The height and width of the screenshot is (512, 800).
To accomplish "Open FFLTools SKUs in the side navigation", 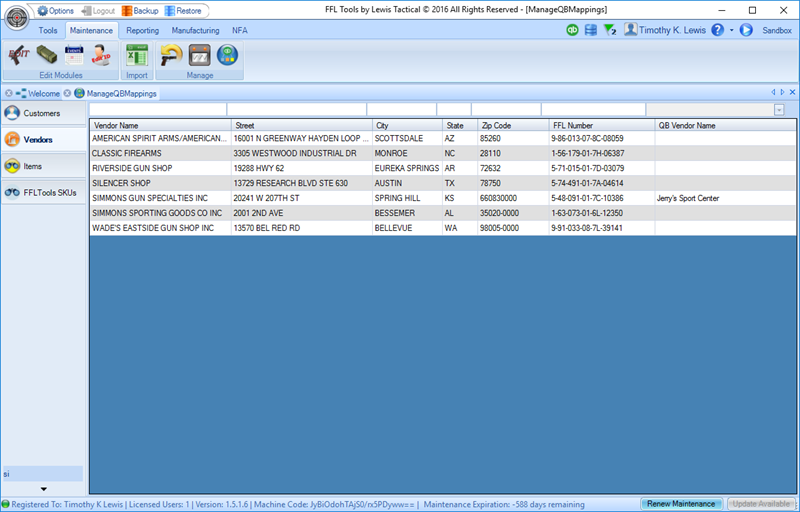I will (x=43, y=192).
